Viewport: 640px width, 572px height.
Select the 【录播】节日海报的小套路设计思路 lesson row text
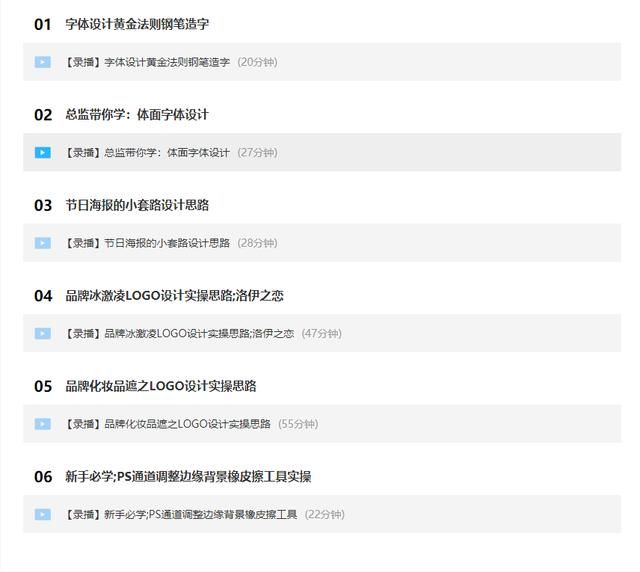147,243
